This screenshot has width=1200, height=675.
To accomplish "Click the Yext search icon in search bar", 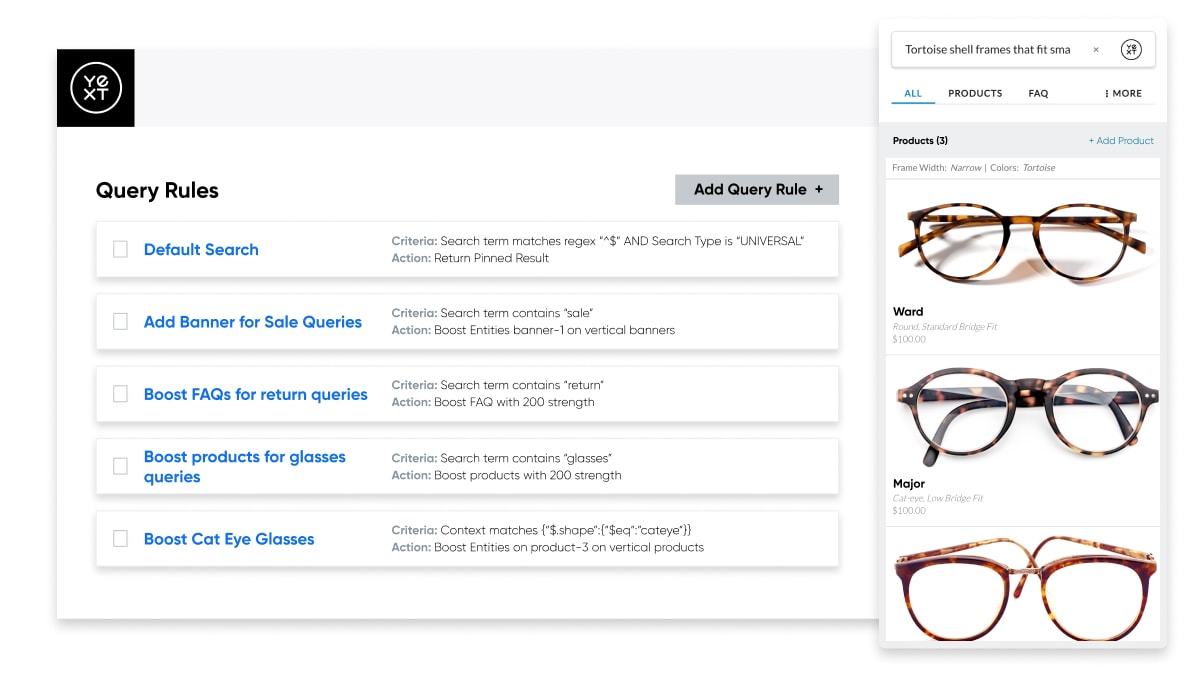I will click(x=1131, y=49).
